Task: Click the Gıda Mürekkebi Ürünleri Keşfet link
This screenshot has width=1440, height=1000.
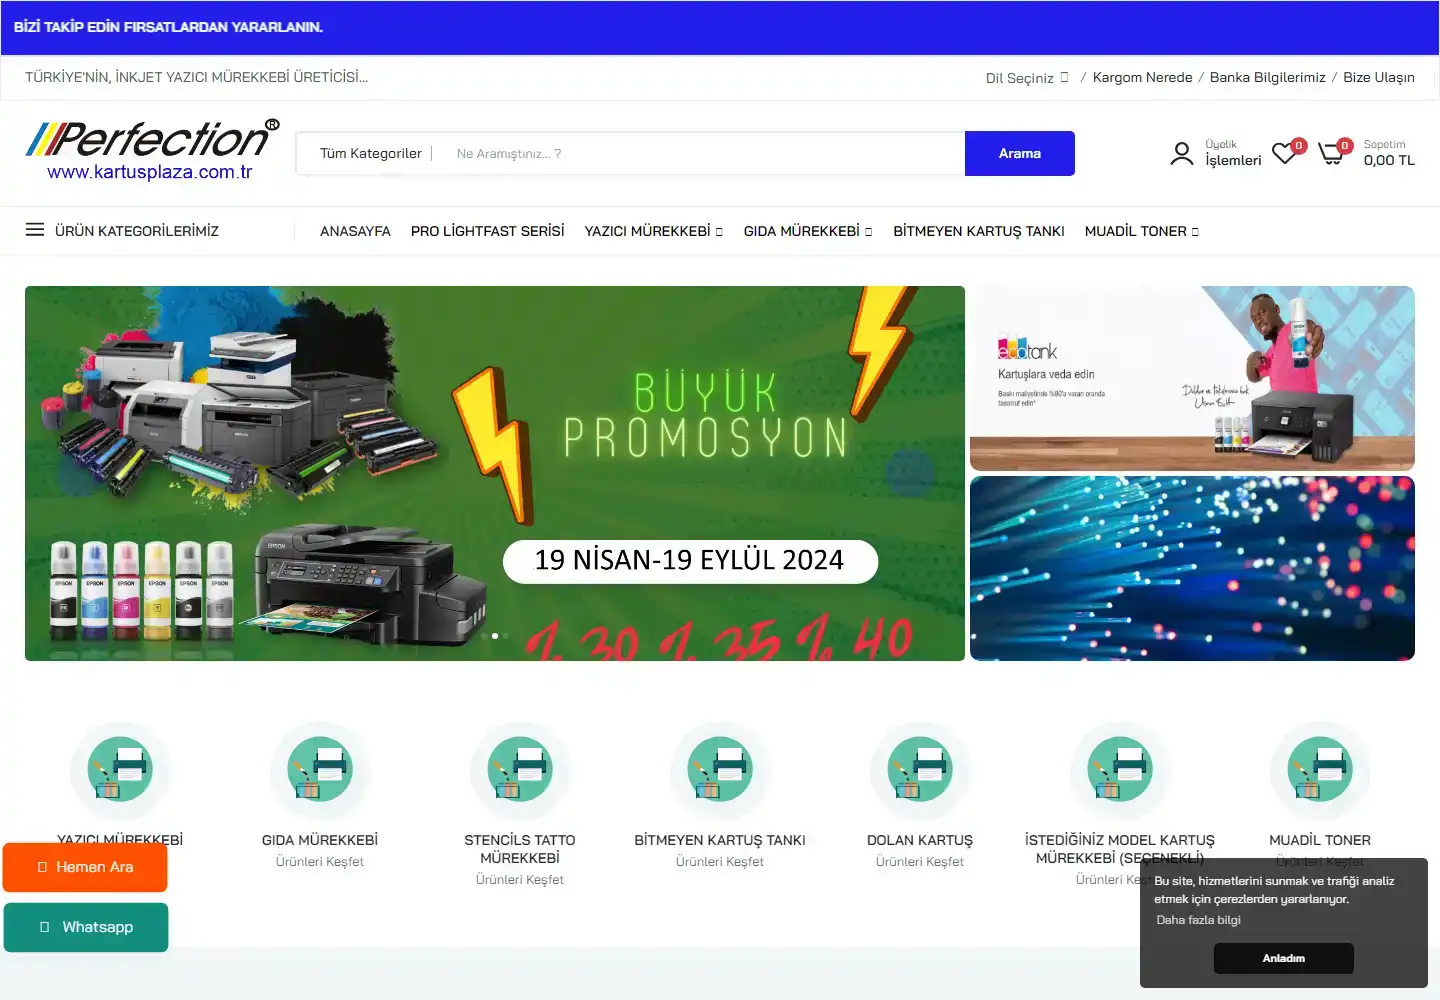Action: [x=320, y=862]
